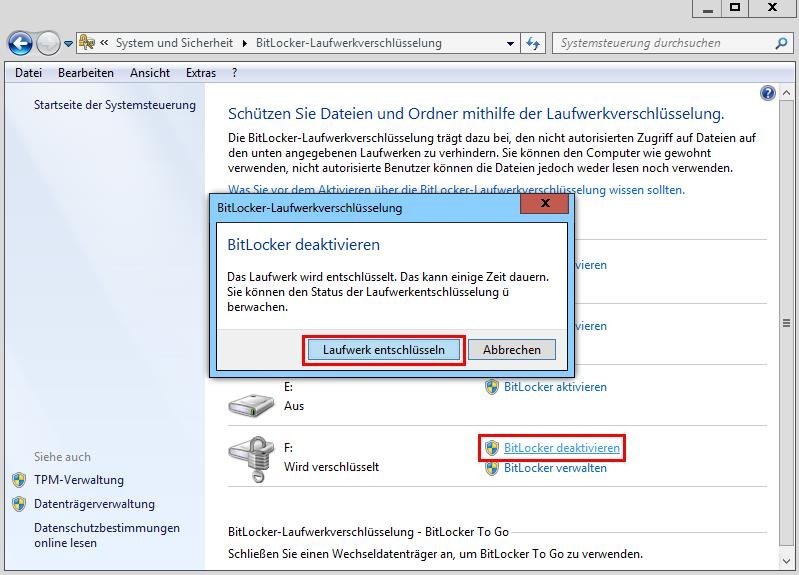Open the address bar history dropdown
The width and height of the screenshot is (799, 575).
click(x=510, y=44)
